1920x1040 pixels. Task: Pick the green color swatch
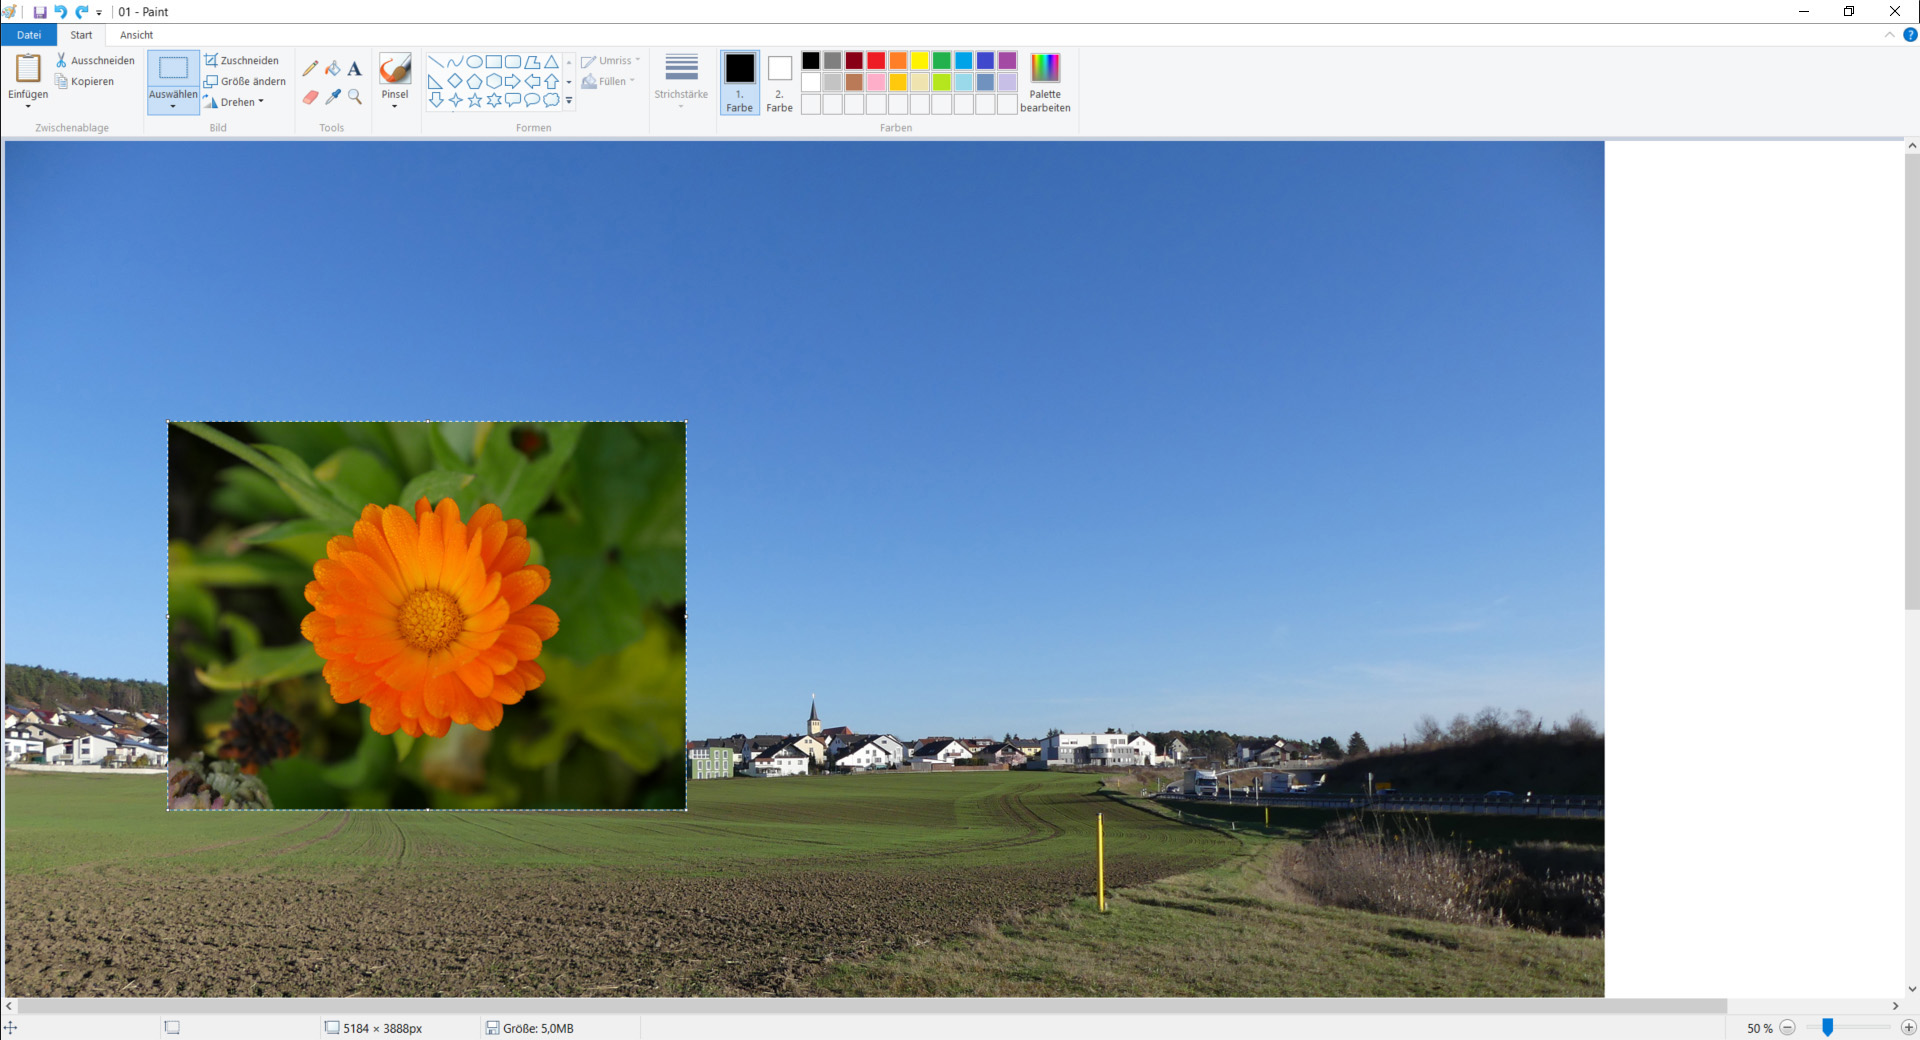pos(942,61)
